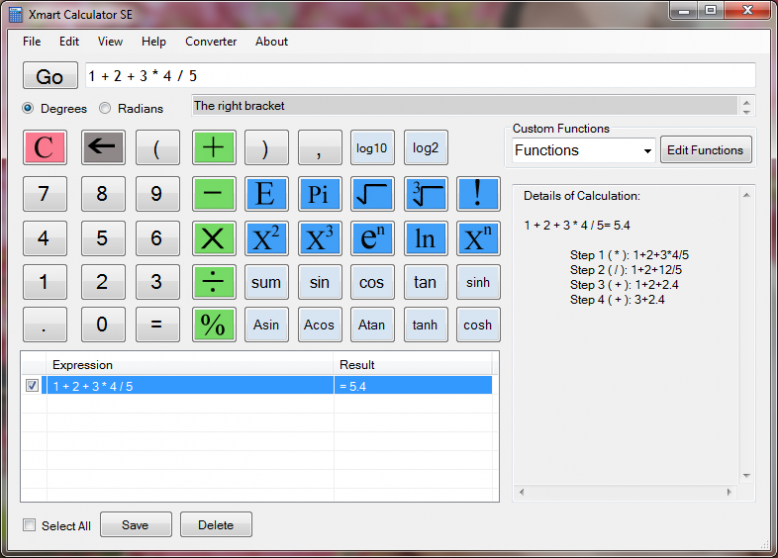Insert a left bracket
Screen dimensions: 778x558
[157, 147]
